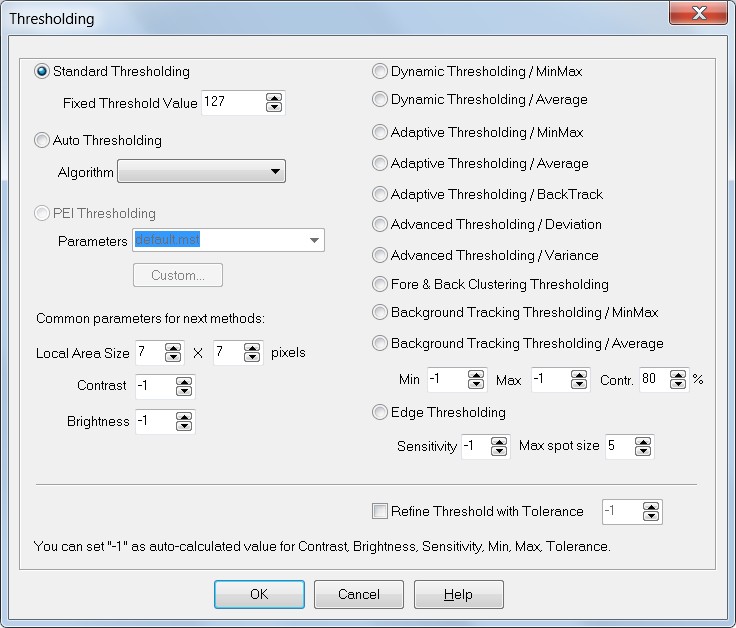Choose Fore & Back Clustering Thresholding
The width and height of the screenshot is (736, 628).
[380, 284]
